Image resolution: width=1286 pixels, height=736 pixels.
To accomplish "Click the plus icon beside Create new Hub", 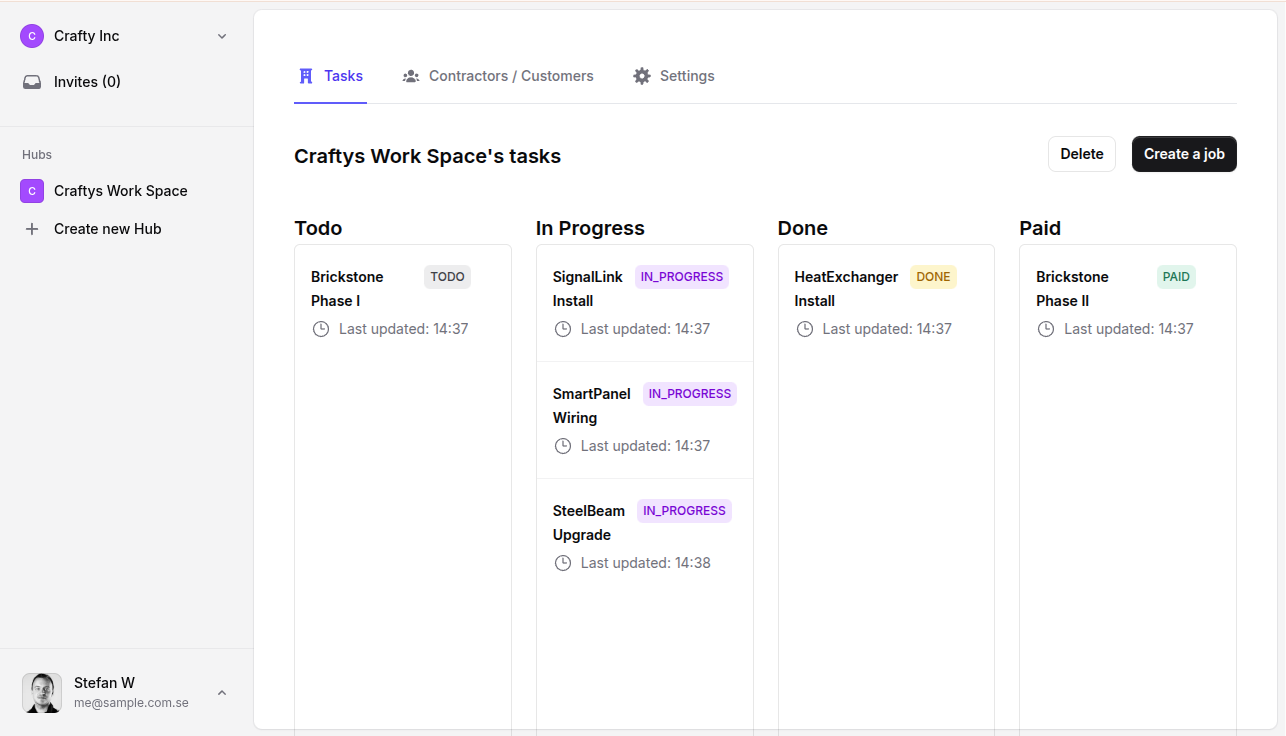I will pos(31,228).
